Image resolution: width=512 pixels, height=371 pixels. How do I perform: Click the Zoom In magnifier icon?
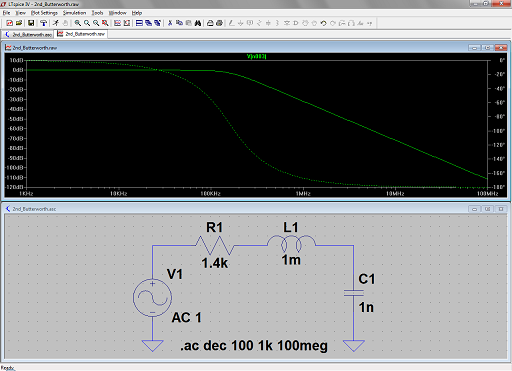(78, 23)
